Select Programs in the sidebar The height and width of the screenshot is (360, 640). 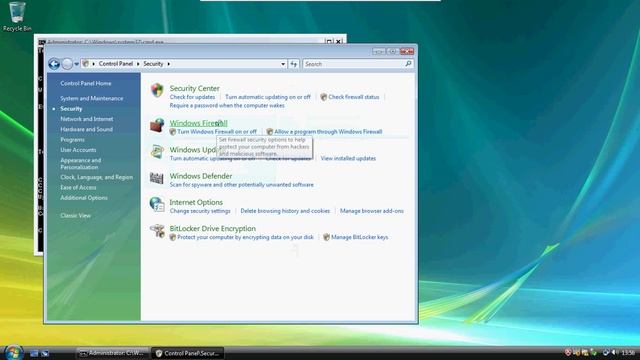point(72,140)
